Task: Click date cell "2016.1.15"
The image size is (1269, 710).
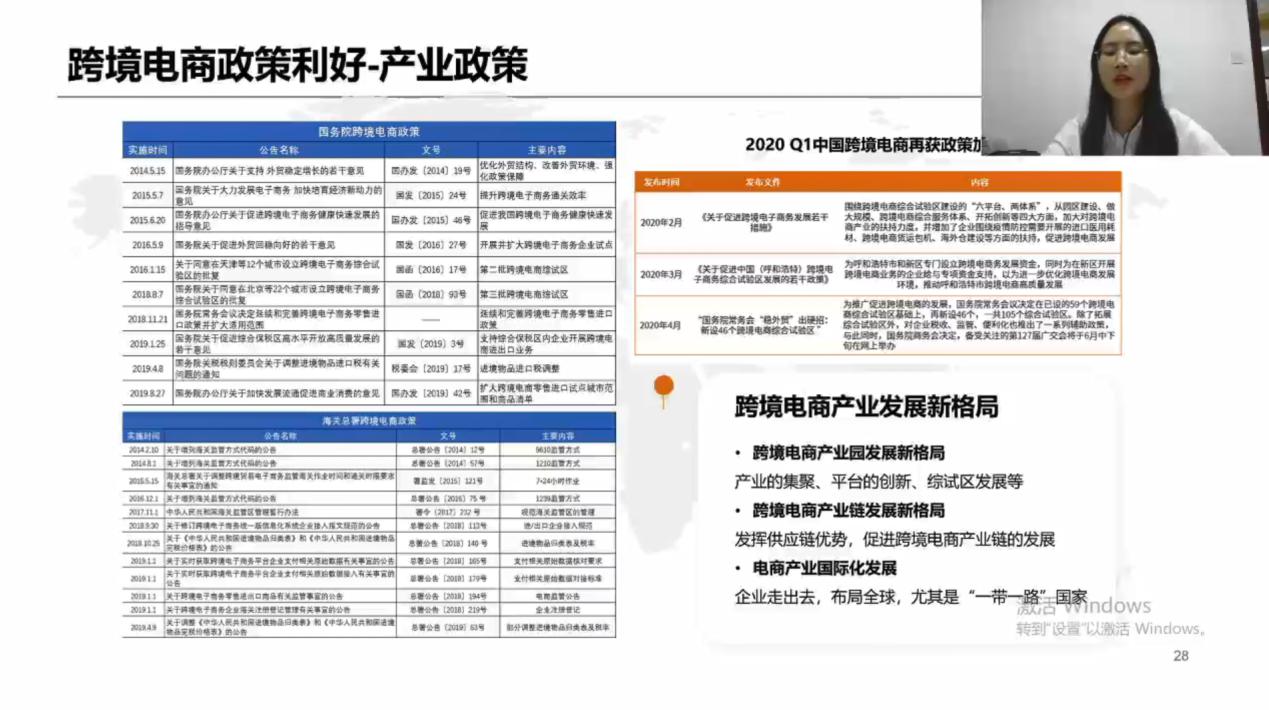Action: 148,269
